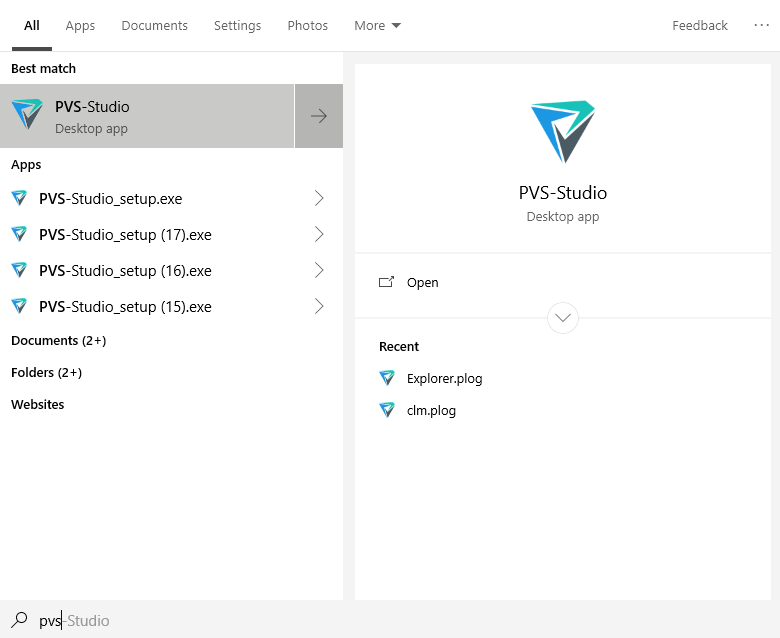Click the search magnifier icon
780x638 pixels.
(x=19, y=620)
